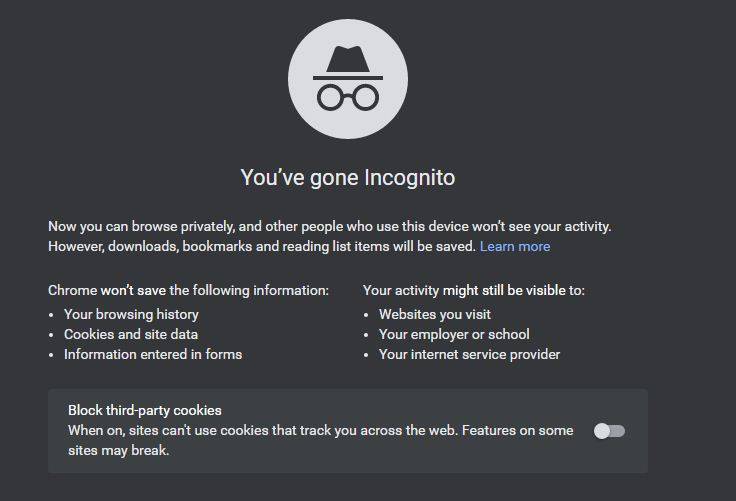This screenshot has width=736, height=501.
Task: Click the "Now you can browse privately" sentence
Action: [x=330, y=226]
